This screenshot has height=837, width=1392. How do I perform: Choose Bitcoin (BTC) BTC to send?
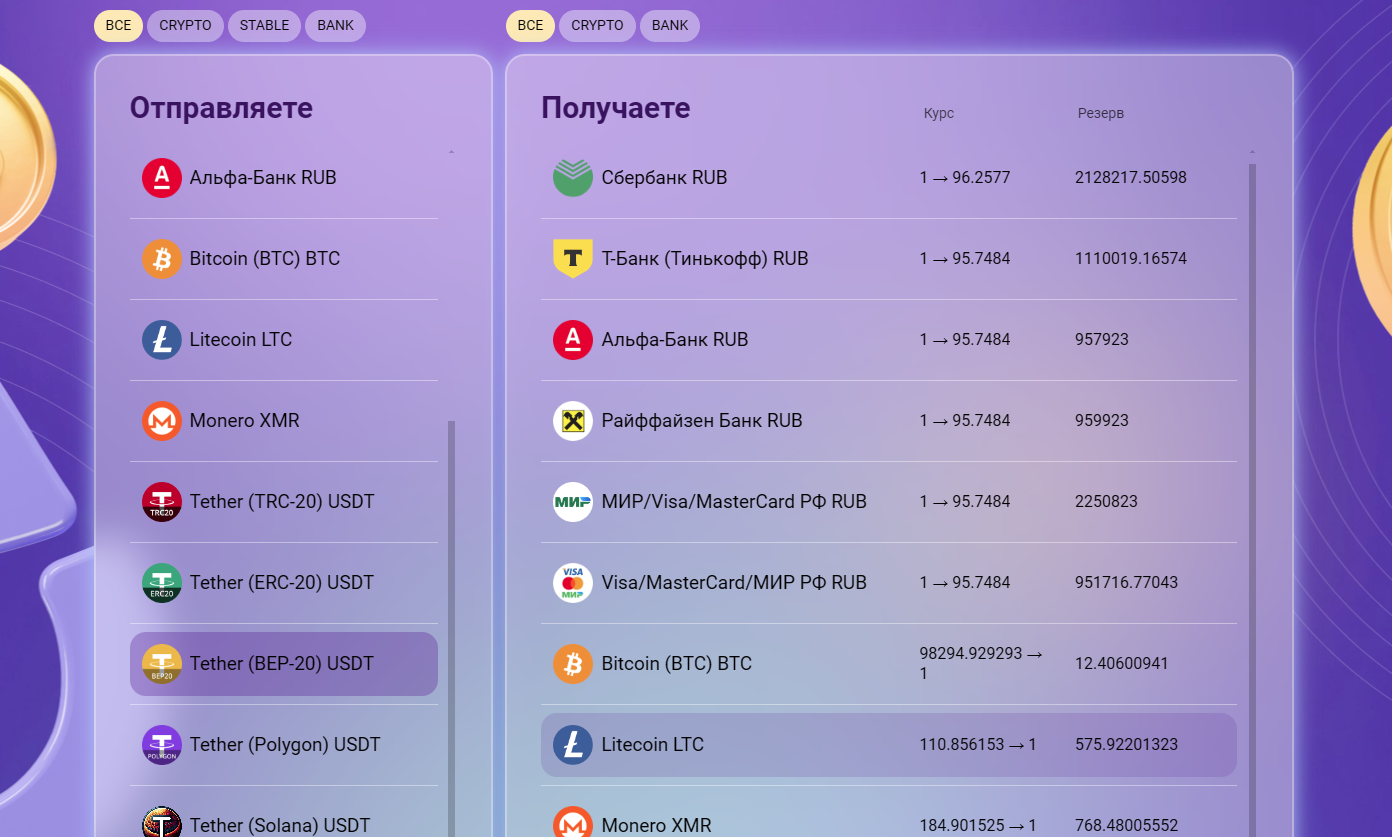[x=284, y=259]
